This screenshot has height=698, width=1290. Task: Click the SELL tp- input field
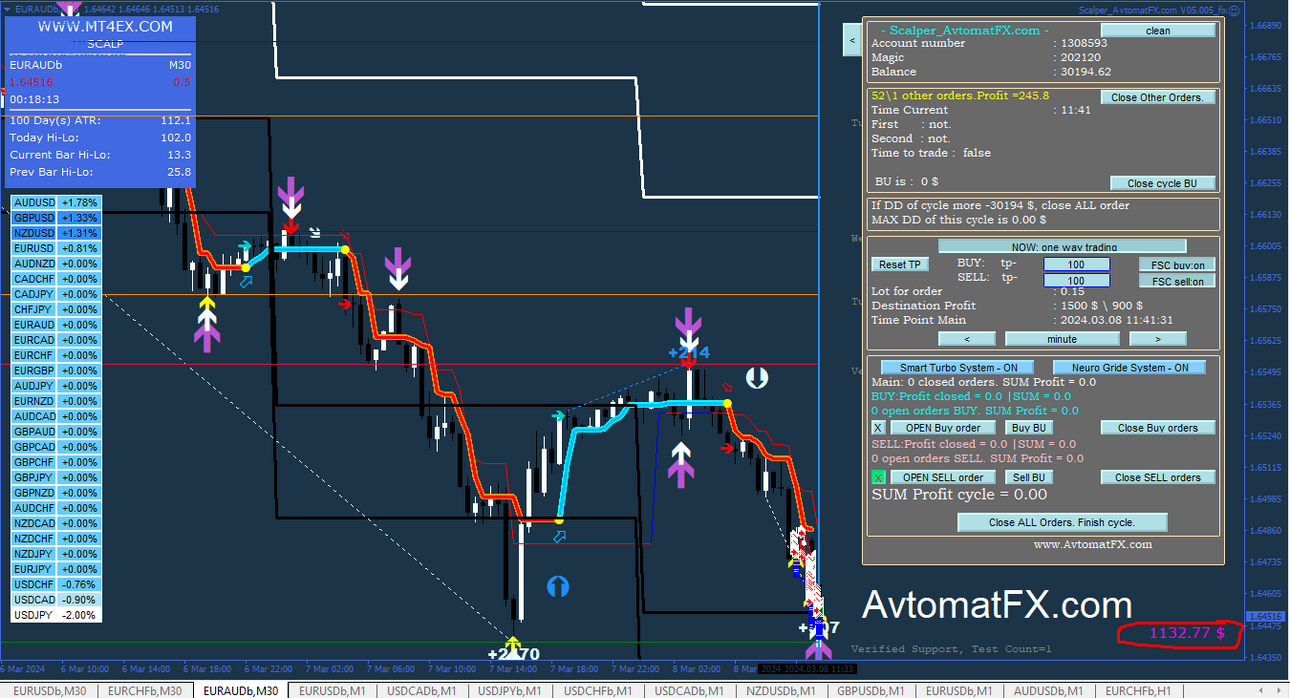coord(1076,281)
